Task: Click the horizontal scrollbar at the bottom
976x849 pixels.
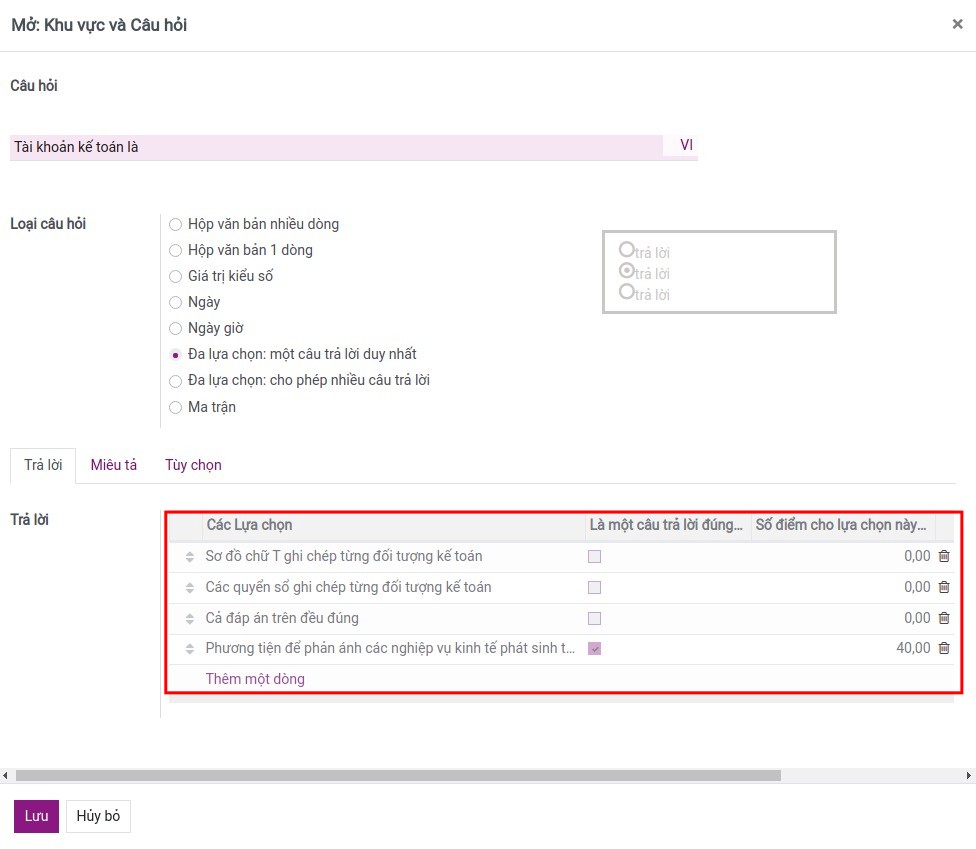Action: point(398,775)
